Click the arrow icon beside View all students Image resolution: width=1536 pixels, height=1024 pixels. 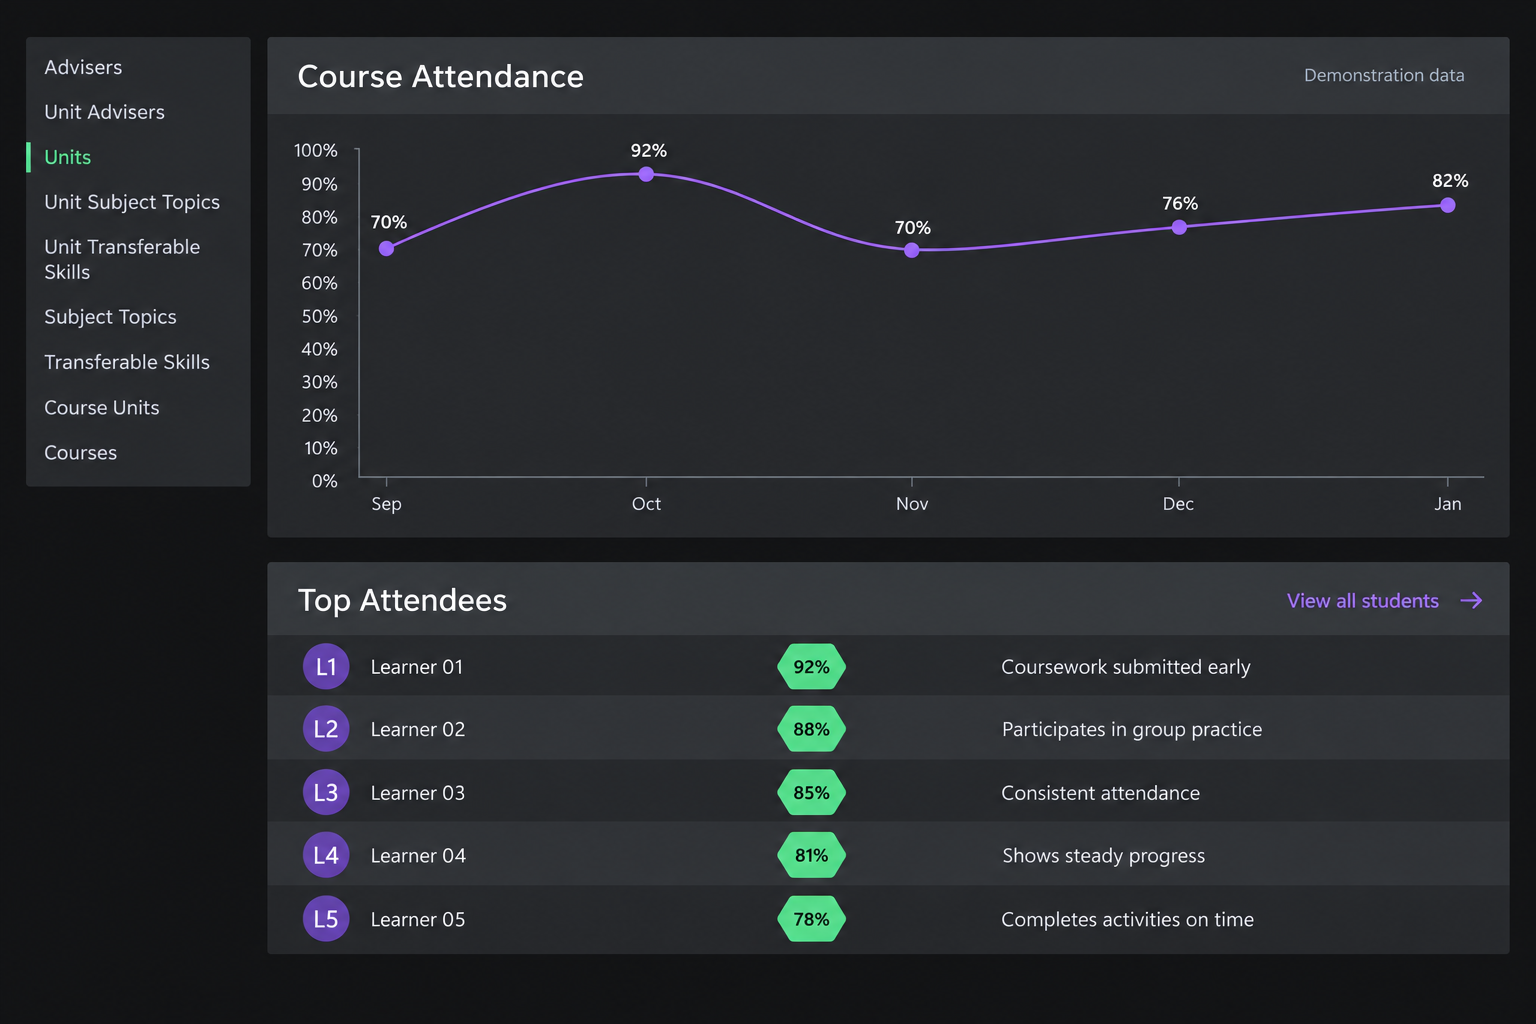[1471, 601]
